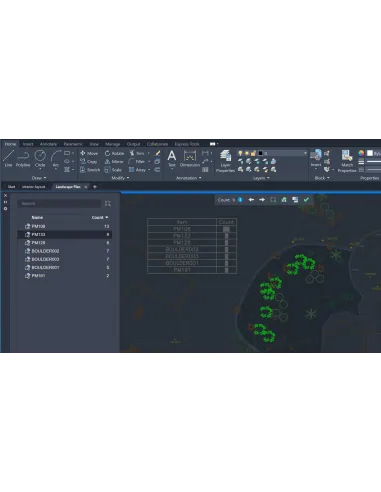The width and height of the screenshot is (381, 492).
Task: Click the Array tool
Action: point(137,170)
